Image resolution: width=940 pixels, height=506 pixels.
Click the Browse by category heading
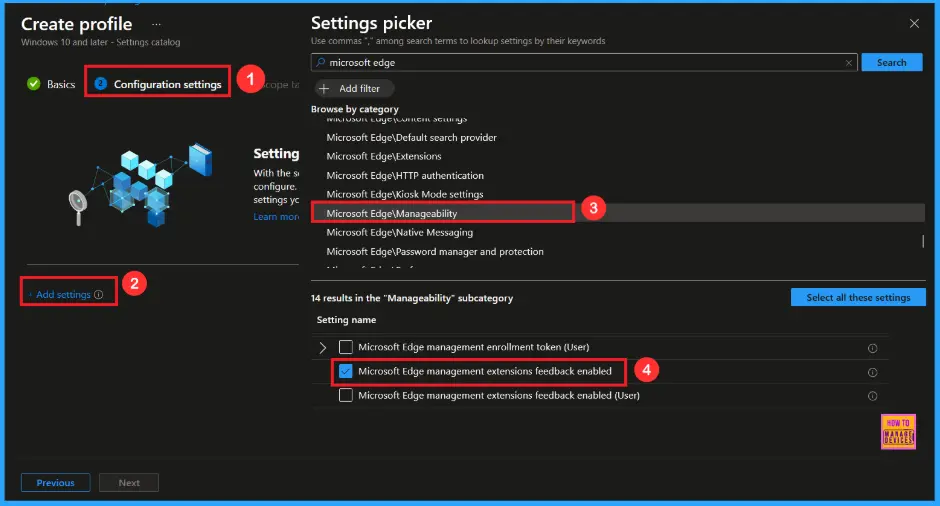coord(354,109)
